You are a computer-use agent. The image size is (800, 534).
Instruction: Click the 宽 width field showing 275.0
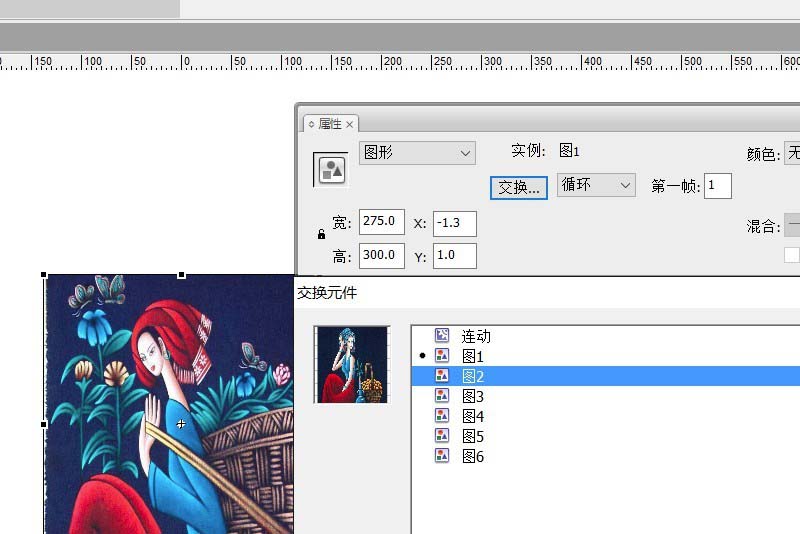point(382,222)
